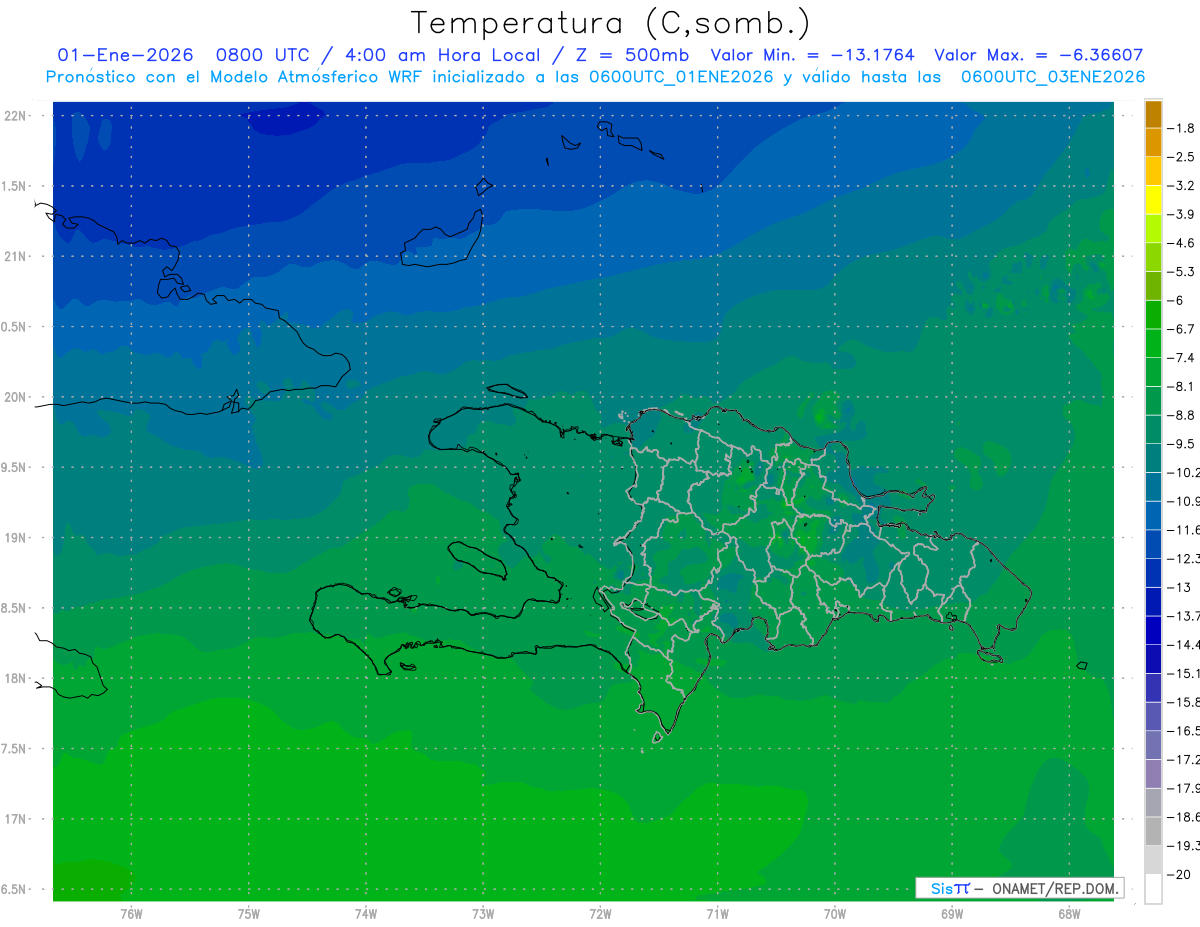Click the '-2.5' color scale value
Image resolution: width=1200 pixels, height=927 pixels.
click(1181, 157)
